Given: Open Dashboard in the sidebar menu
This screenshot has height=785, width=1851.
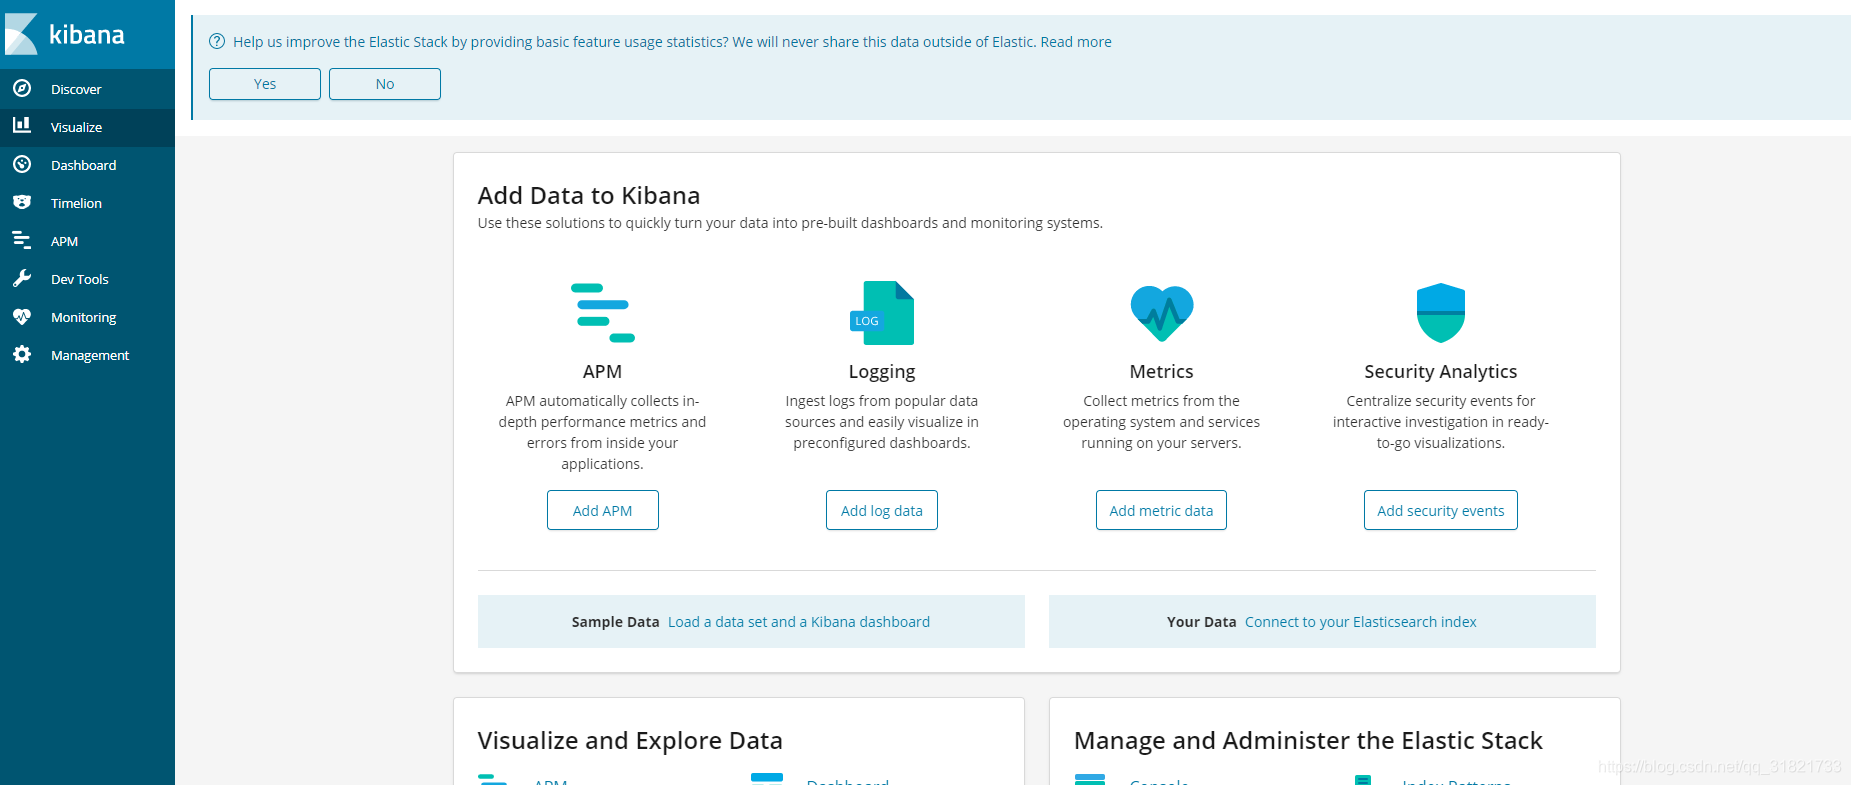Looking at the screenshot, I should coord(87,165).
